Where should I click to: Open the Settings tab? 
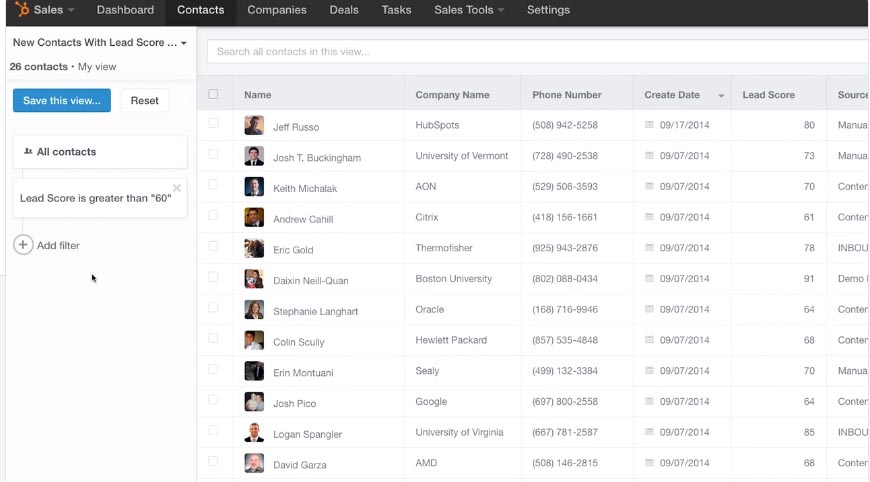point(548,9)
